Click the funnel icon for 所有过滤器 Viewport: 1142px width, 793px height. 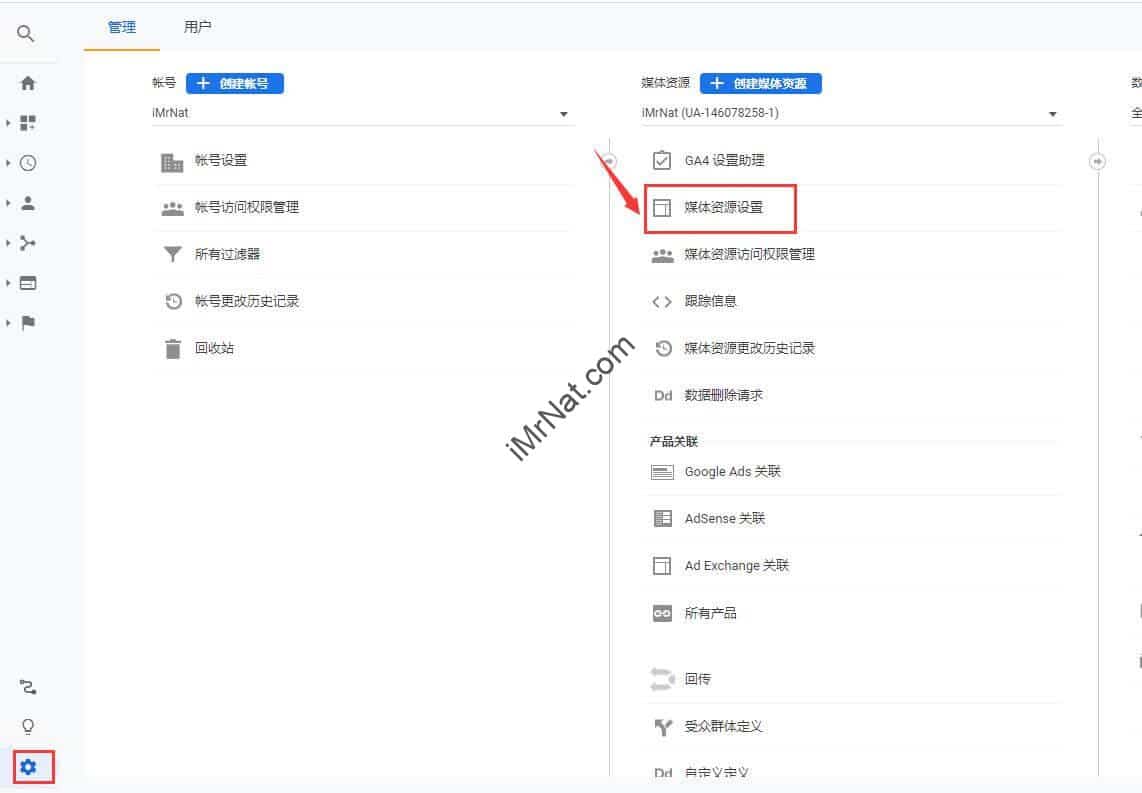click(x=173, y=254)
